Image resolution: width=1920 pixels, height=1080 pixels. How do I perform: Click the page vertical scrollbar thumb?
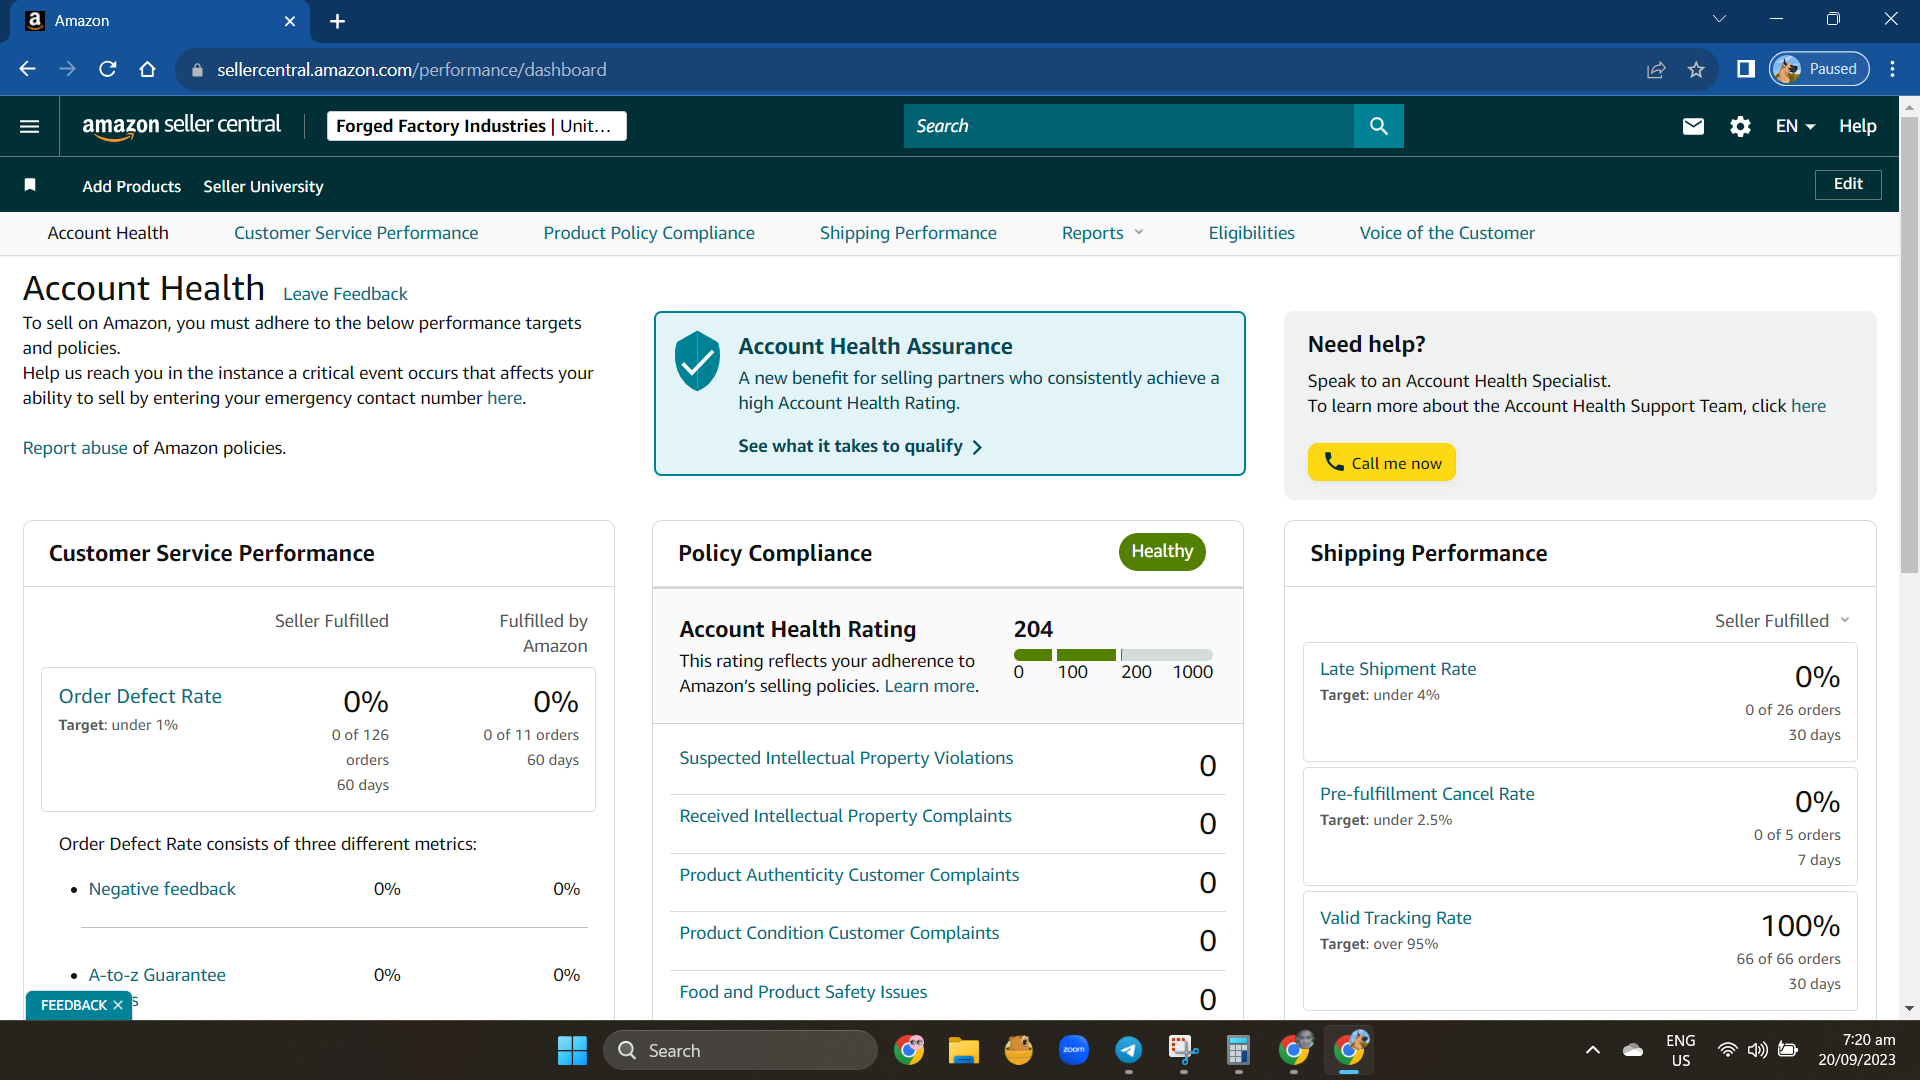coord(1909,345)
